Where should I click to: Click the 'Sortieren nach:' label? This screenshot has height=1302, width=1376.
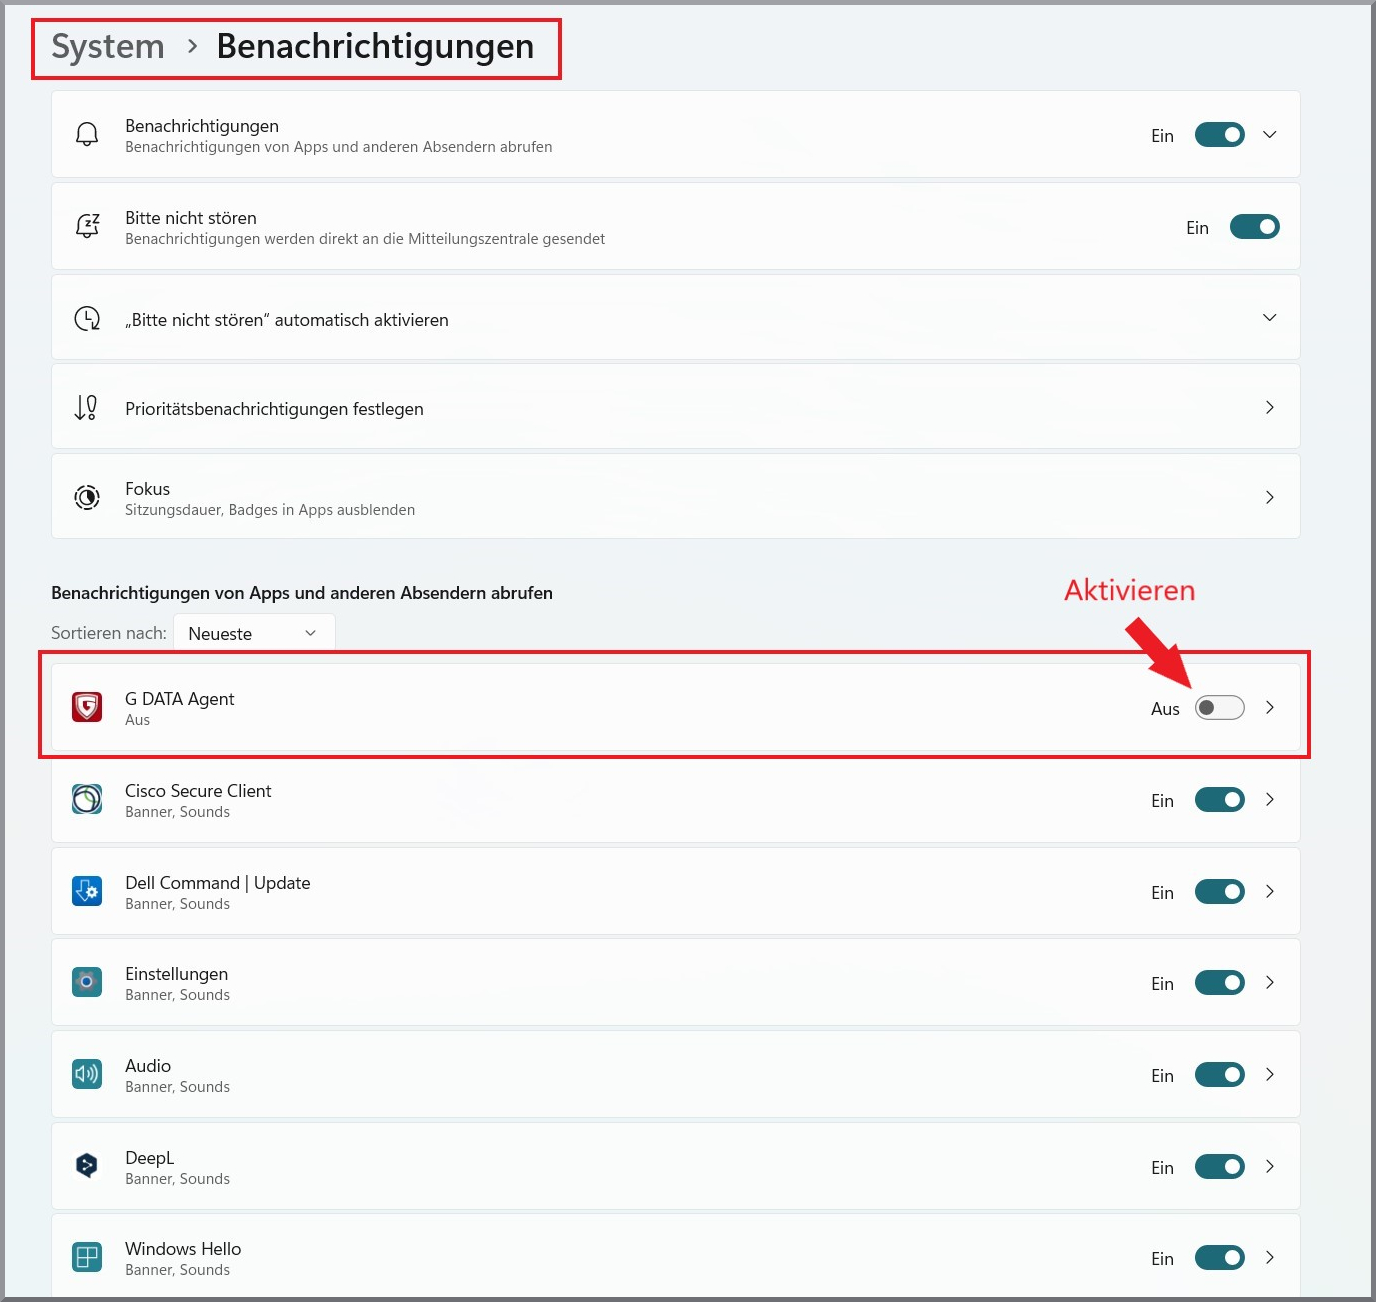[x=109, y=633]
